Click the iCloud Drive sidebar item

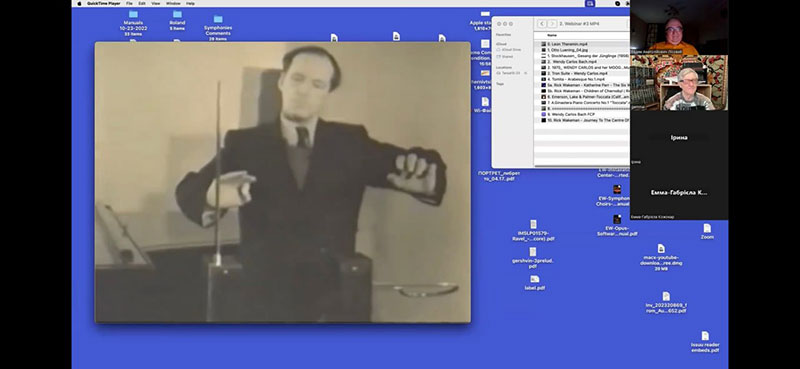tap(510, 50)
